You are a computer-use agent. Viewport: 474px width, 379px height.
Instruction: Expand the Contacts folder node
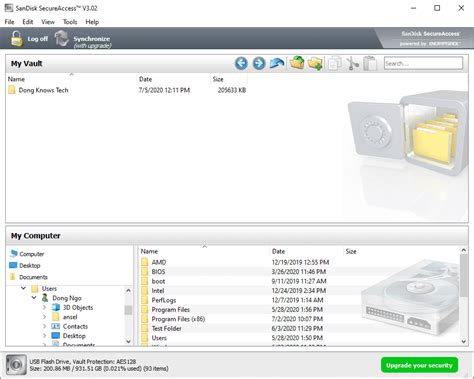pyautogui.click(x=45, y=326)
